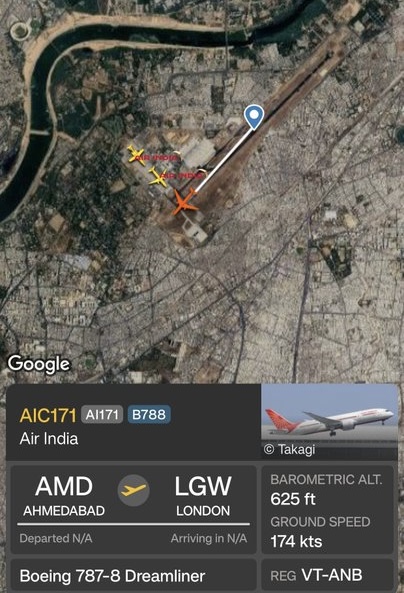Tap the upper yellow Air India plane icon
The image size is (404, 593).
136,155
